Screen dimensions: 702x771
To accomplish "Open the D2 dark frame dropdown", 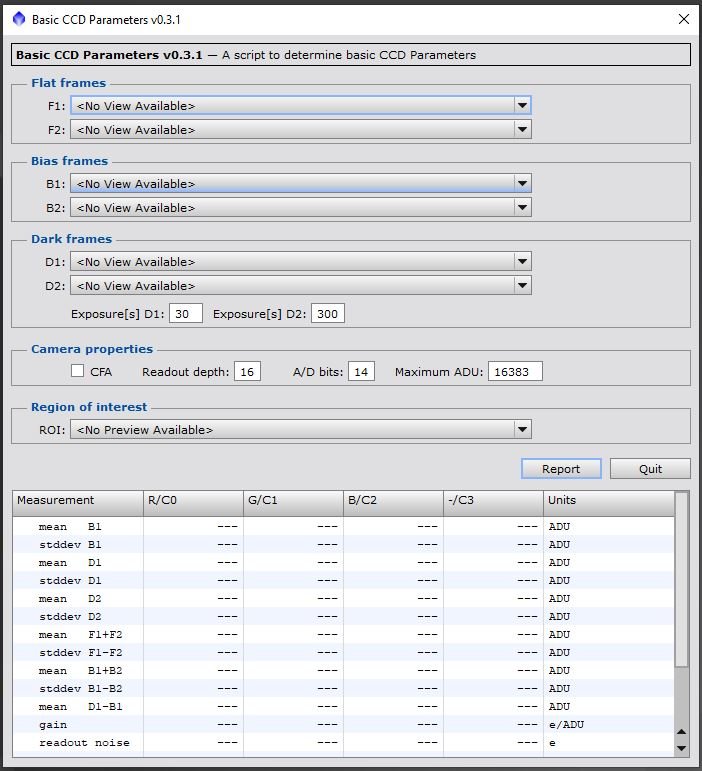I will click(300, 286).
